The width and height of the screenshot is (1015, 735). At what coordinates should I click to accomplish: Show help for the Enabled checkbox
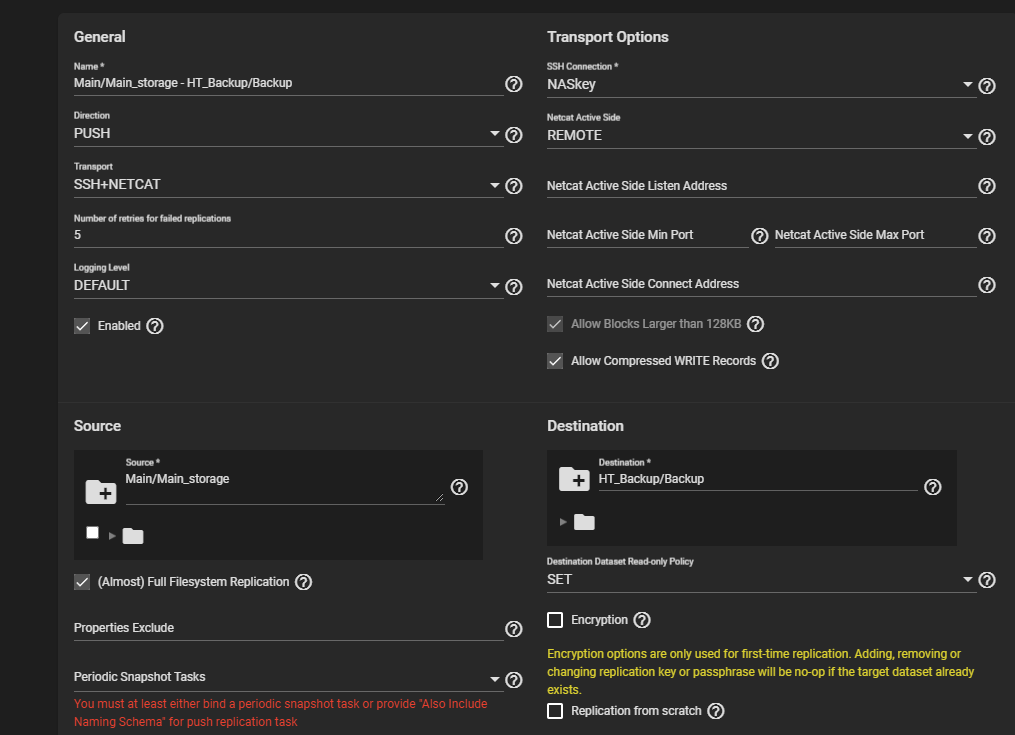coord(155,326)
